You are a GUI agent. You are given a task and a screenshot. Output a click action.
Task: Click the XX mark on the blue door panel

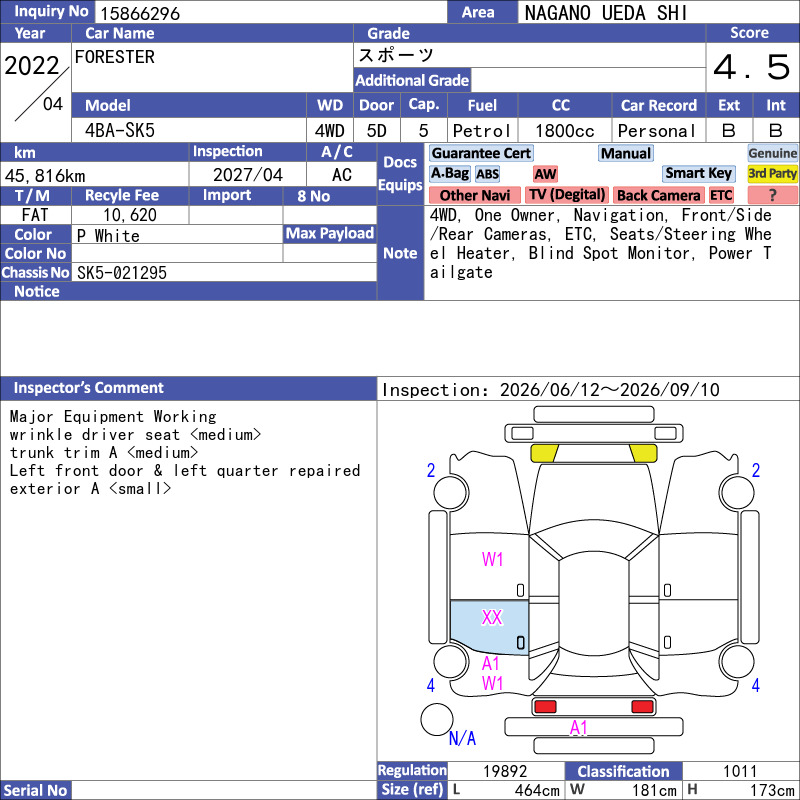492,617
